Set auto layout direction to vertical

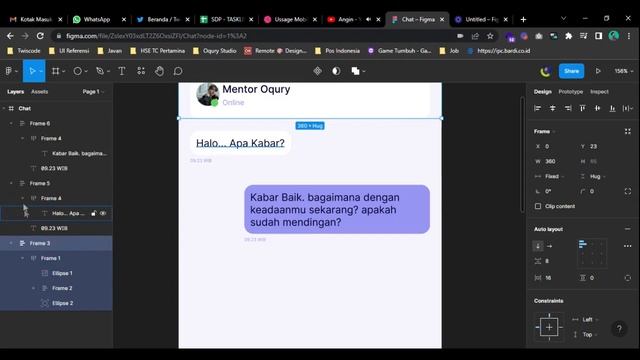tap(538, 246)
